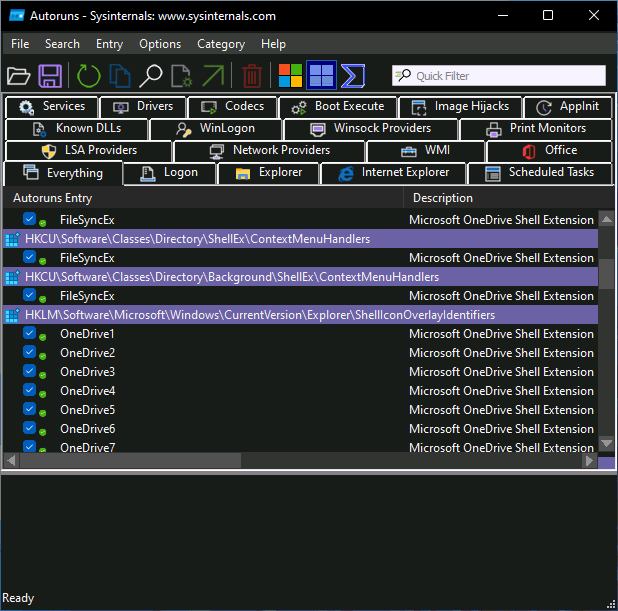Click the green status dot beside OneDrive1
The width and height of the screenshot is (618, 611).
tap(43, 337)
